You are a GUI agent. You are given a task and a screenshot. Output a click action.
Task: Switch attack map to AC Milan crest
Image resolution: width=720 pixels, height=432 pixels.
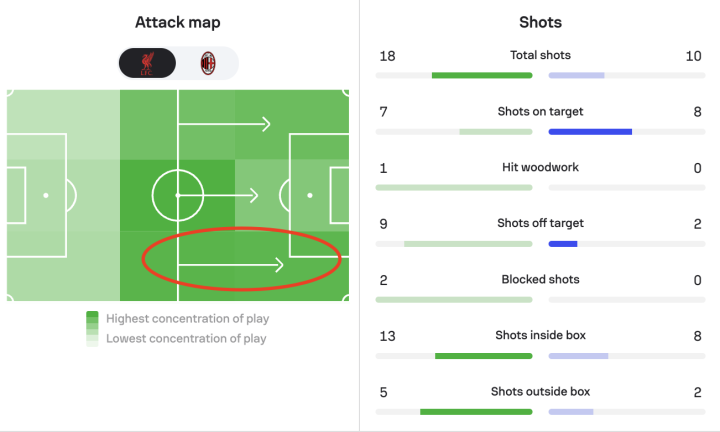tap(208, 63)
